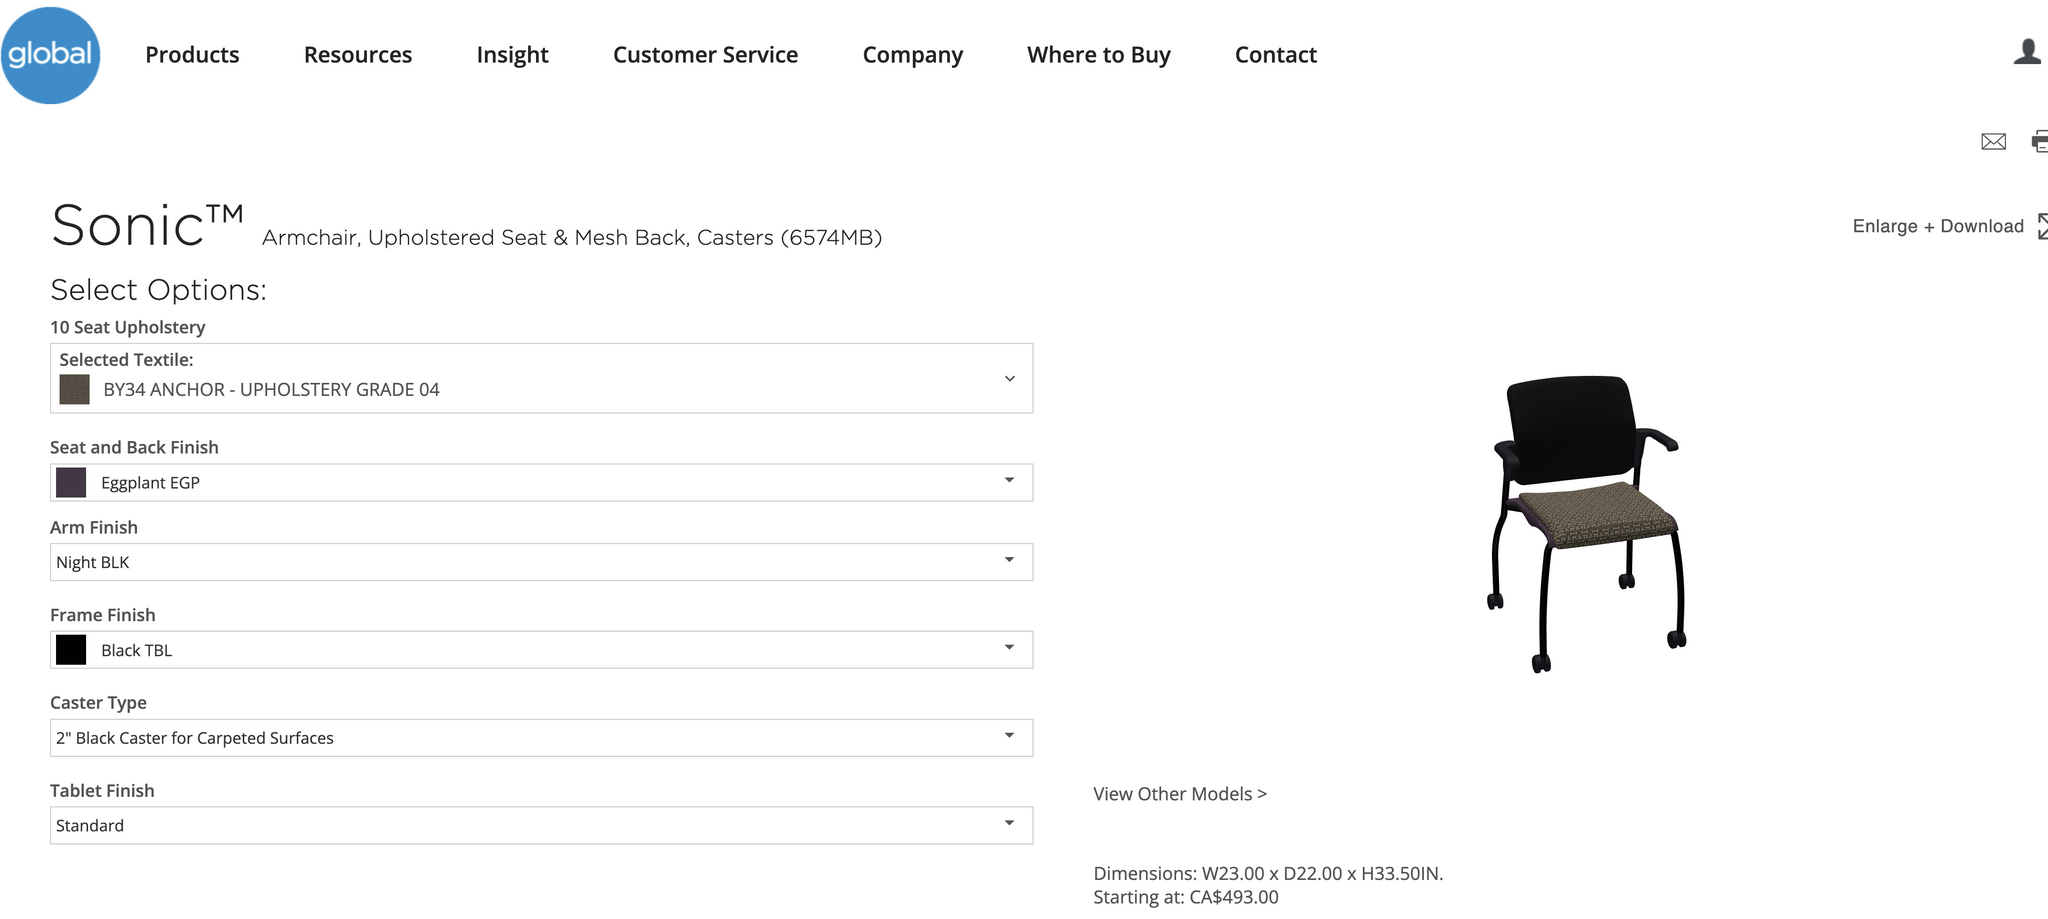Image resolution: width=2048 pixels, height=919 pixels.
Task: Open the Products menu
Action: point(192,55)
